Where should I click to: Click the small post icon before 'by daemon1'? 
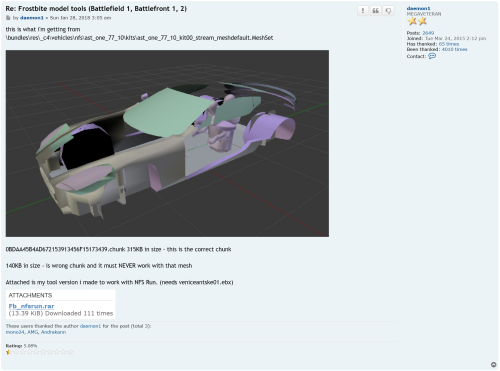[x=8, y=18]
